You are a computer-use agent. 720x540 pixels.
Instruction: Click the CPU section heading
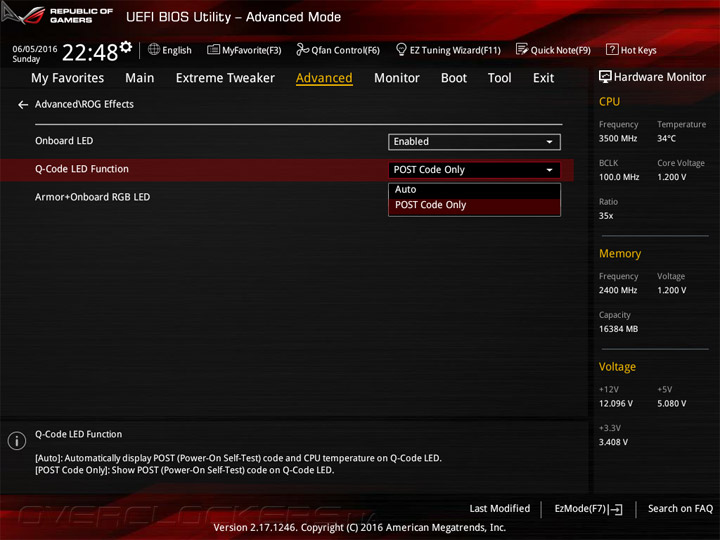[x=609, y=101]
